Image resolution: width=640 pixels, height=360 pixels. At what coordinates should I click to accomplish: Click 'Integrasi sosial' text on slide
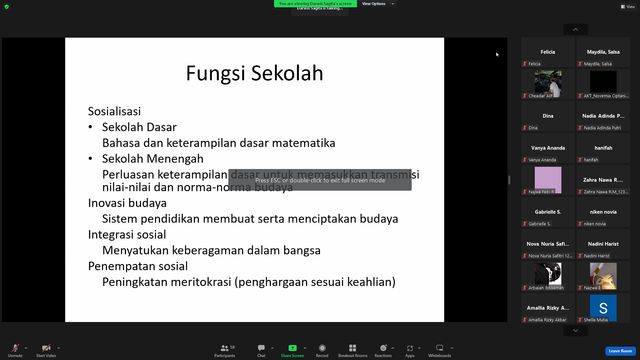pos(127,235)
